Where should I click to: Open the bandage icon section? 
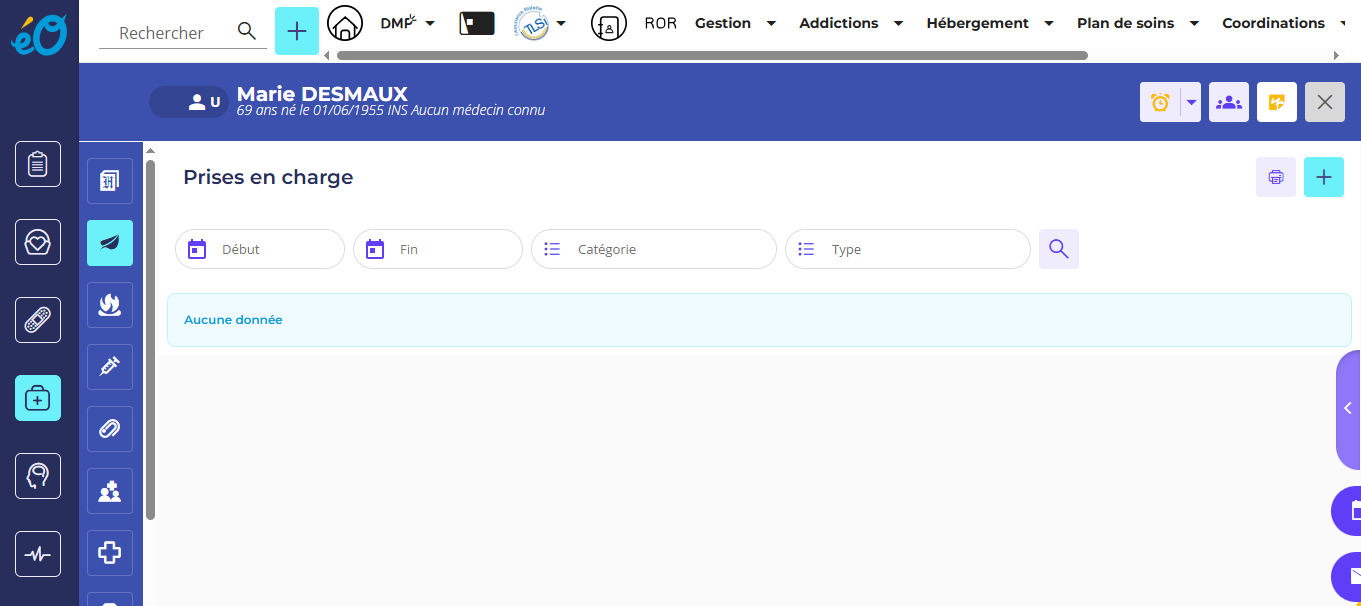click(x=38, y=320)
